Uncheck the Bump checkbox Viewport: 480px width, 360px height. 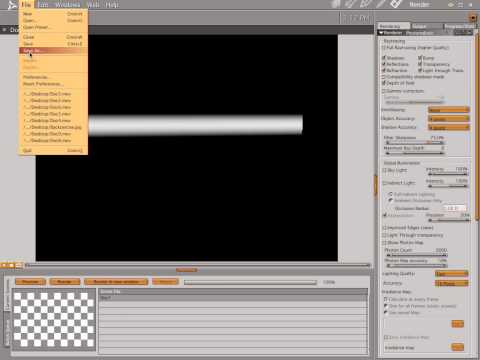pos(420,58)
